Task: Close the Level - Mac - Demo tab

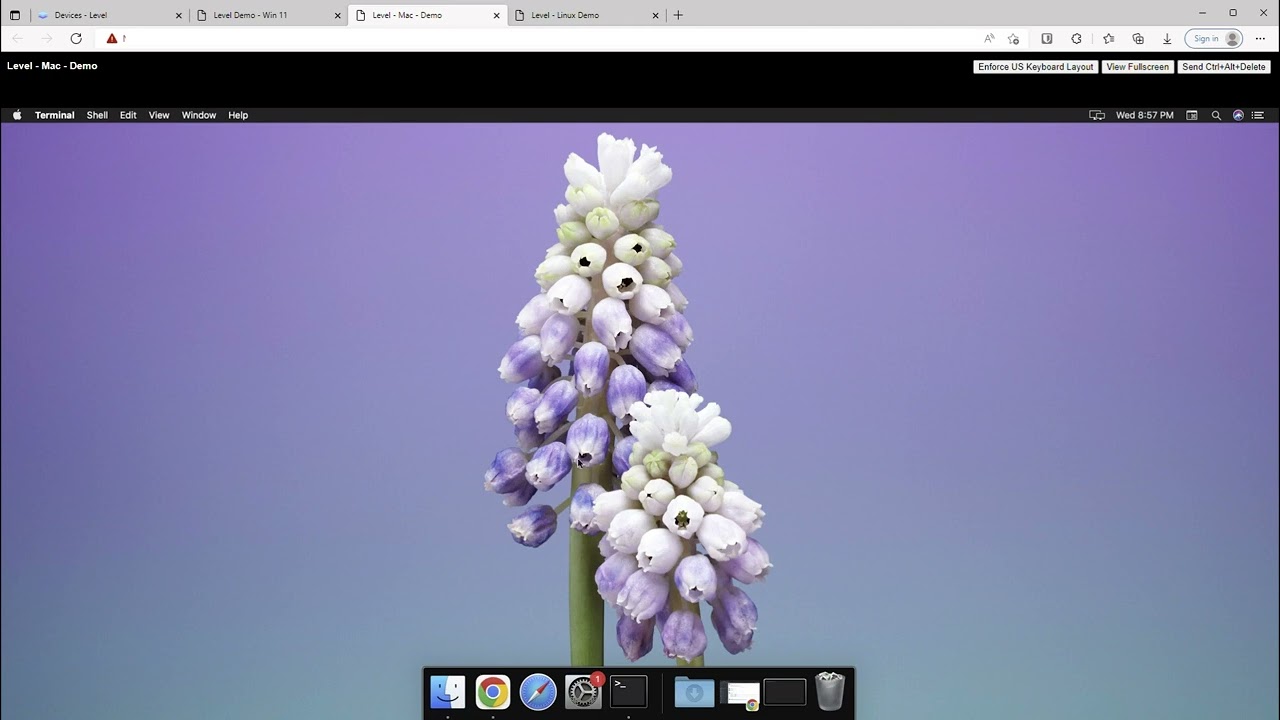Action: 496,15
